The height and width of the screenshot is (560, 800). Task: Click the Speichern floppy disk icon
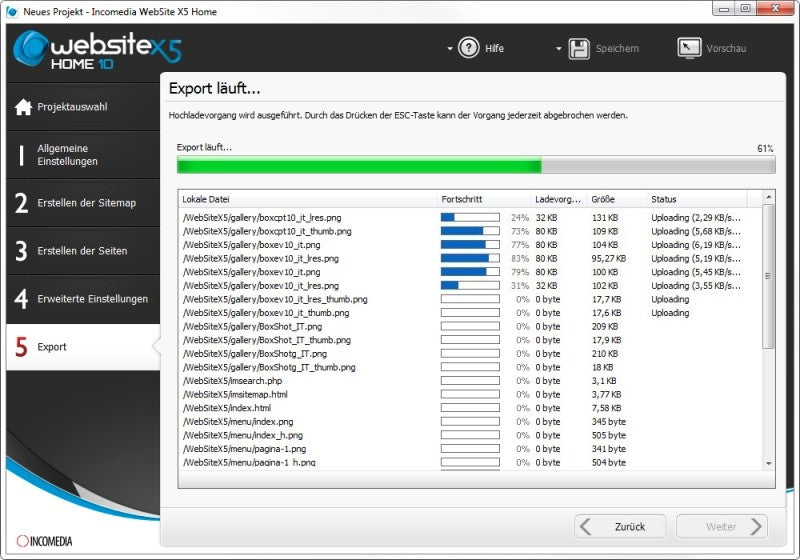[x=579, y=48]
